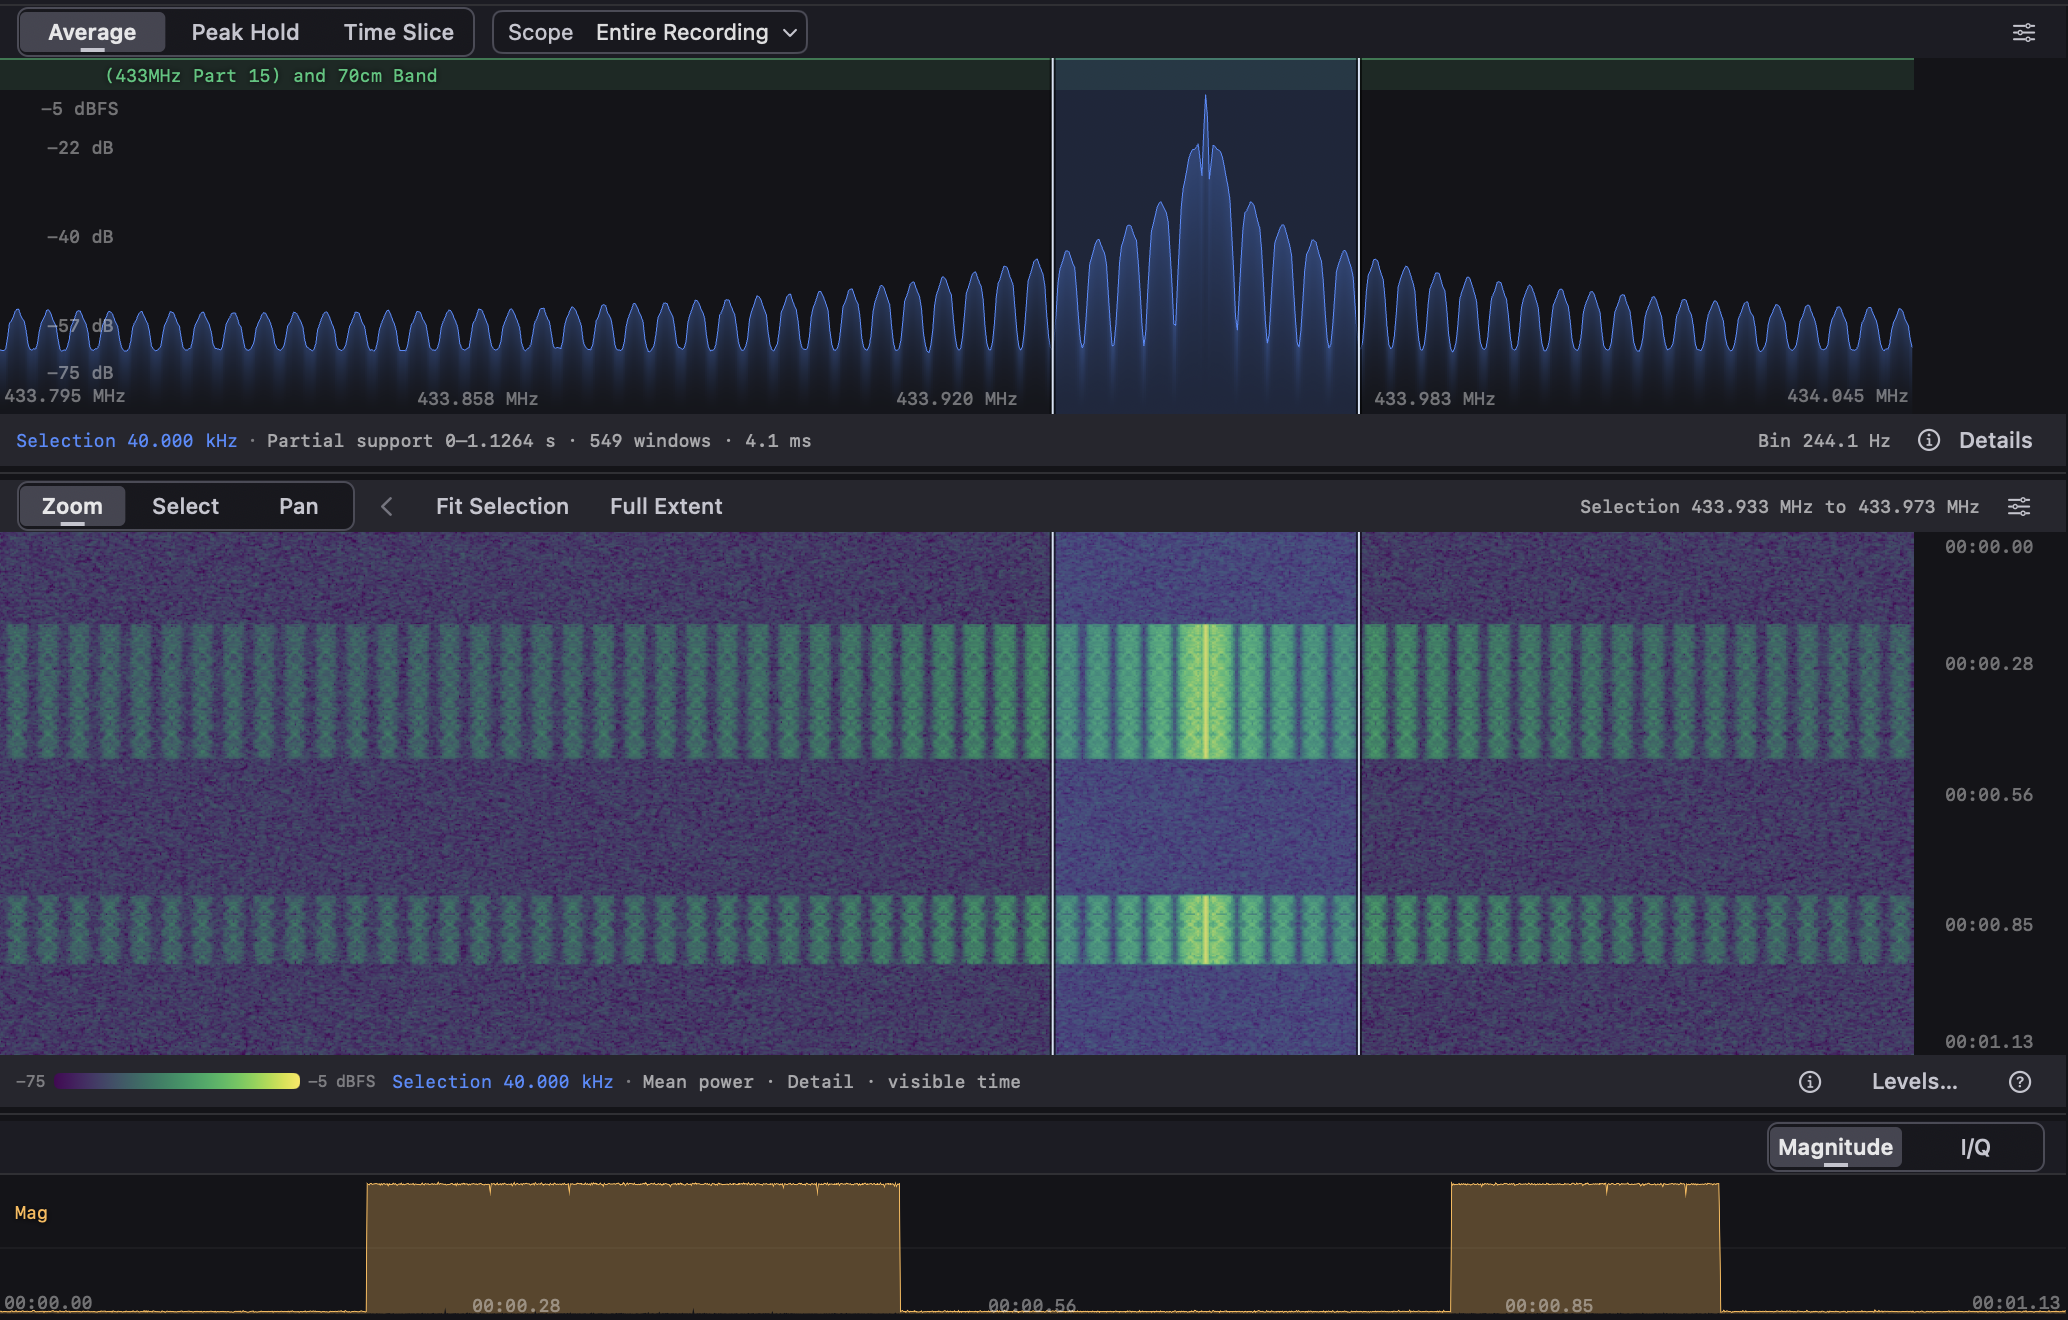Viewport: 2068px width, 1320px height.
Task: Click first waterfall burst center line
Action: (1206, 691)
